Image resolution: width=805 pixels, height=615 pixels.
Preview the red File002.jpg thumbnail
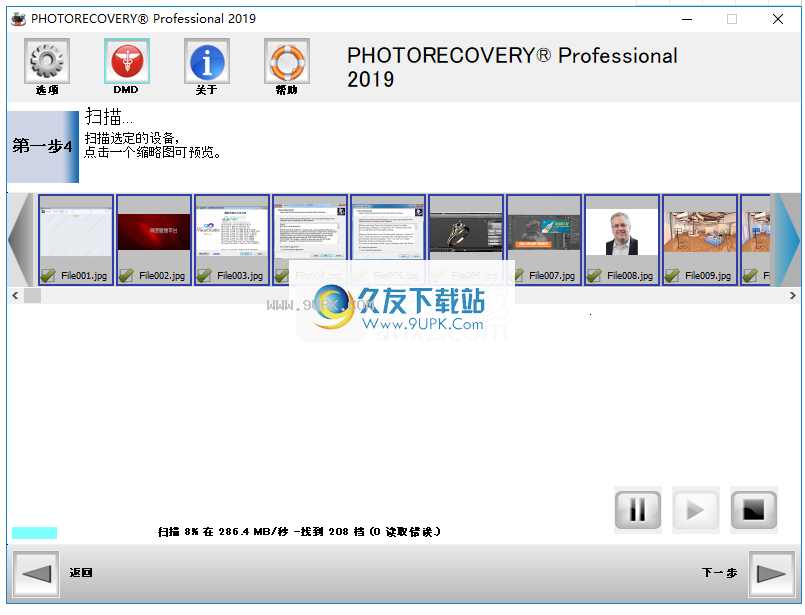(154, 232)
